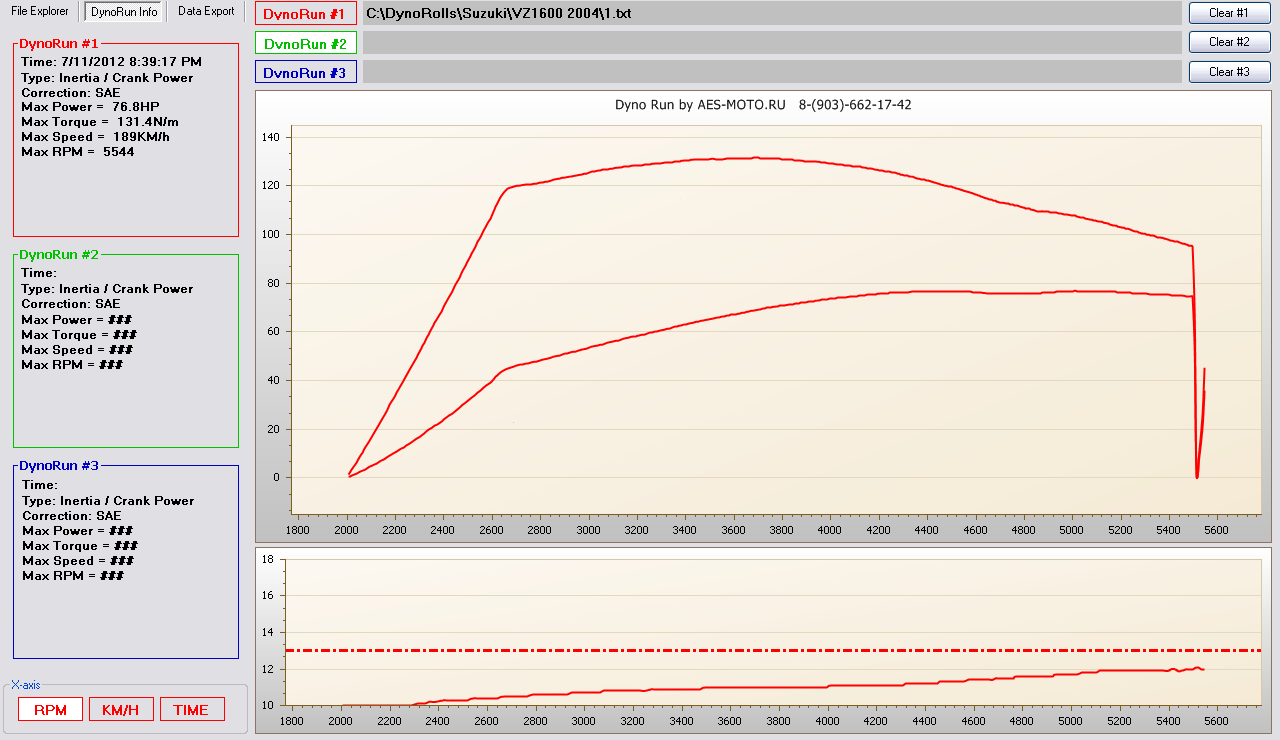The image size is (1280, 740).
Task: Set X-axis to RPM
Action: point(50,710)
